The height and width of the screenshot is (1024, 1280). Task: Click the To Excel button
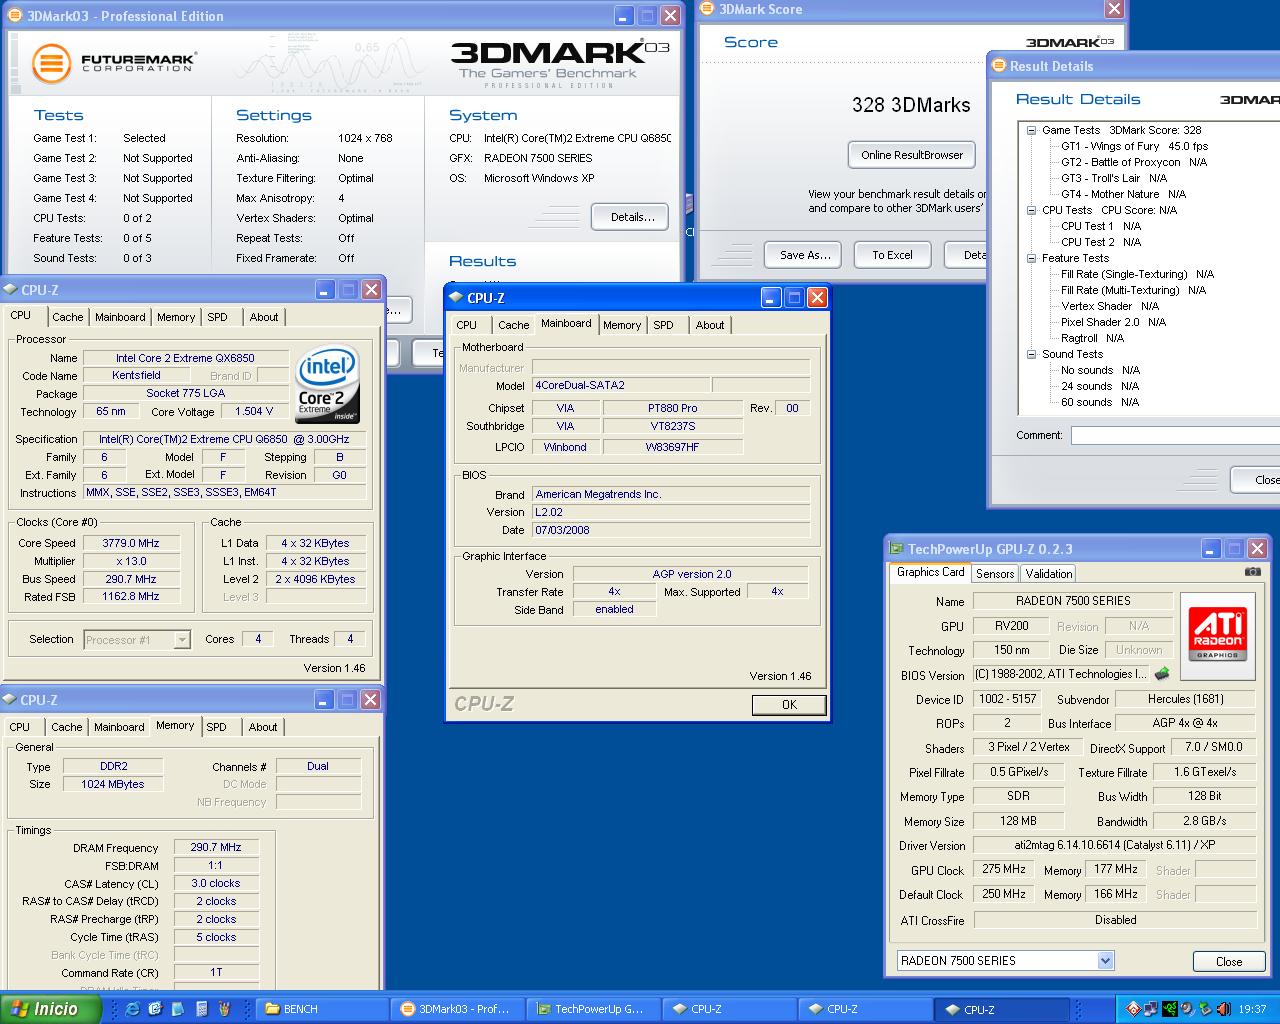[892, 255]
